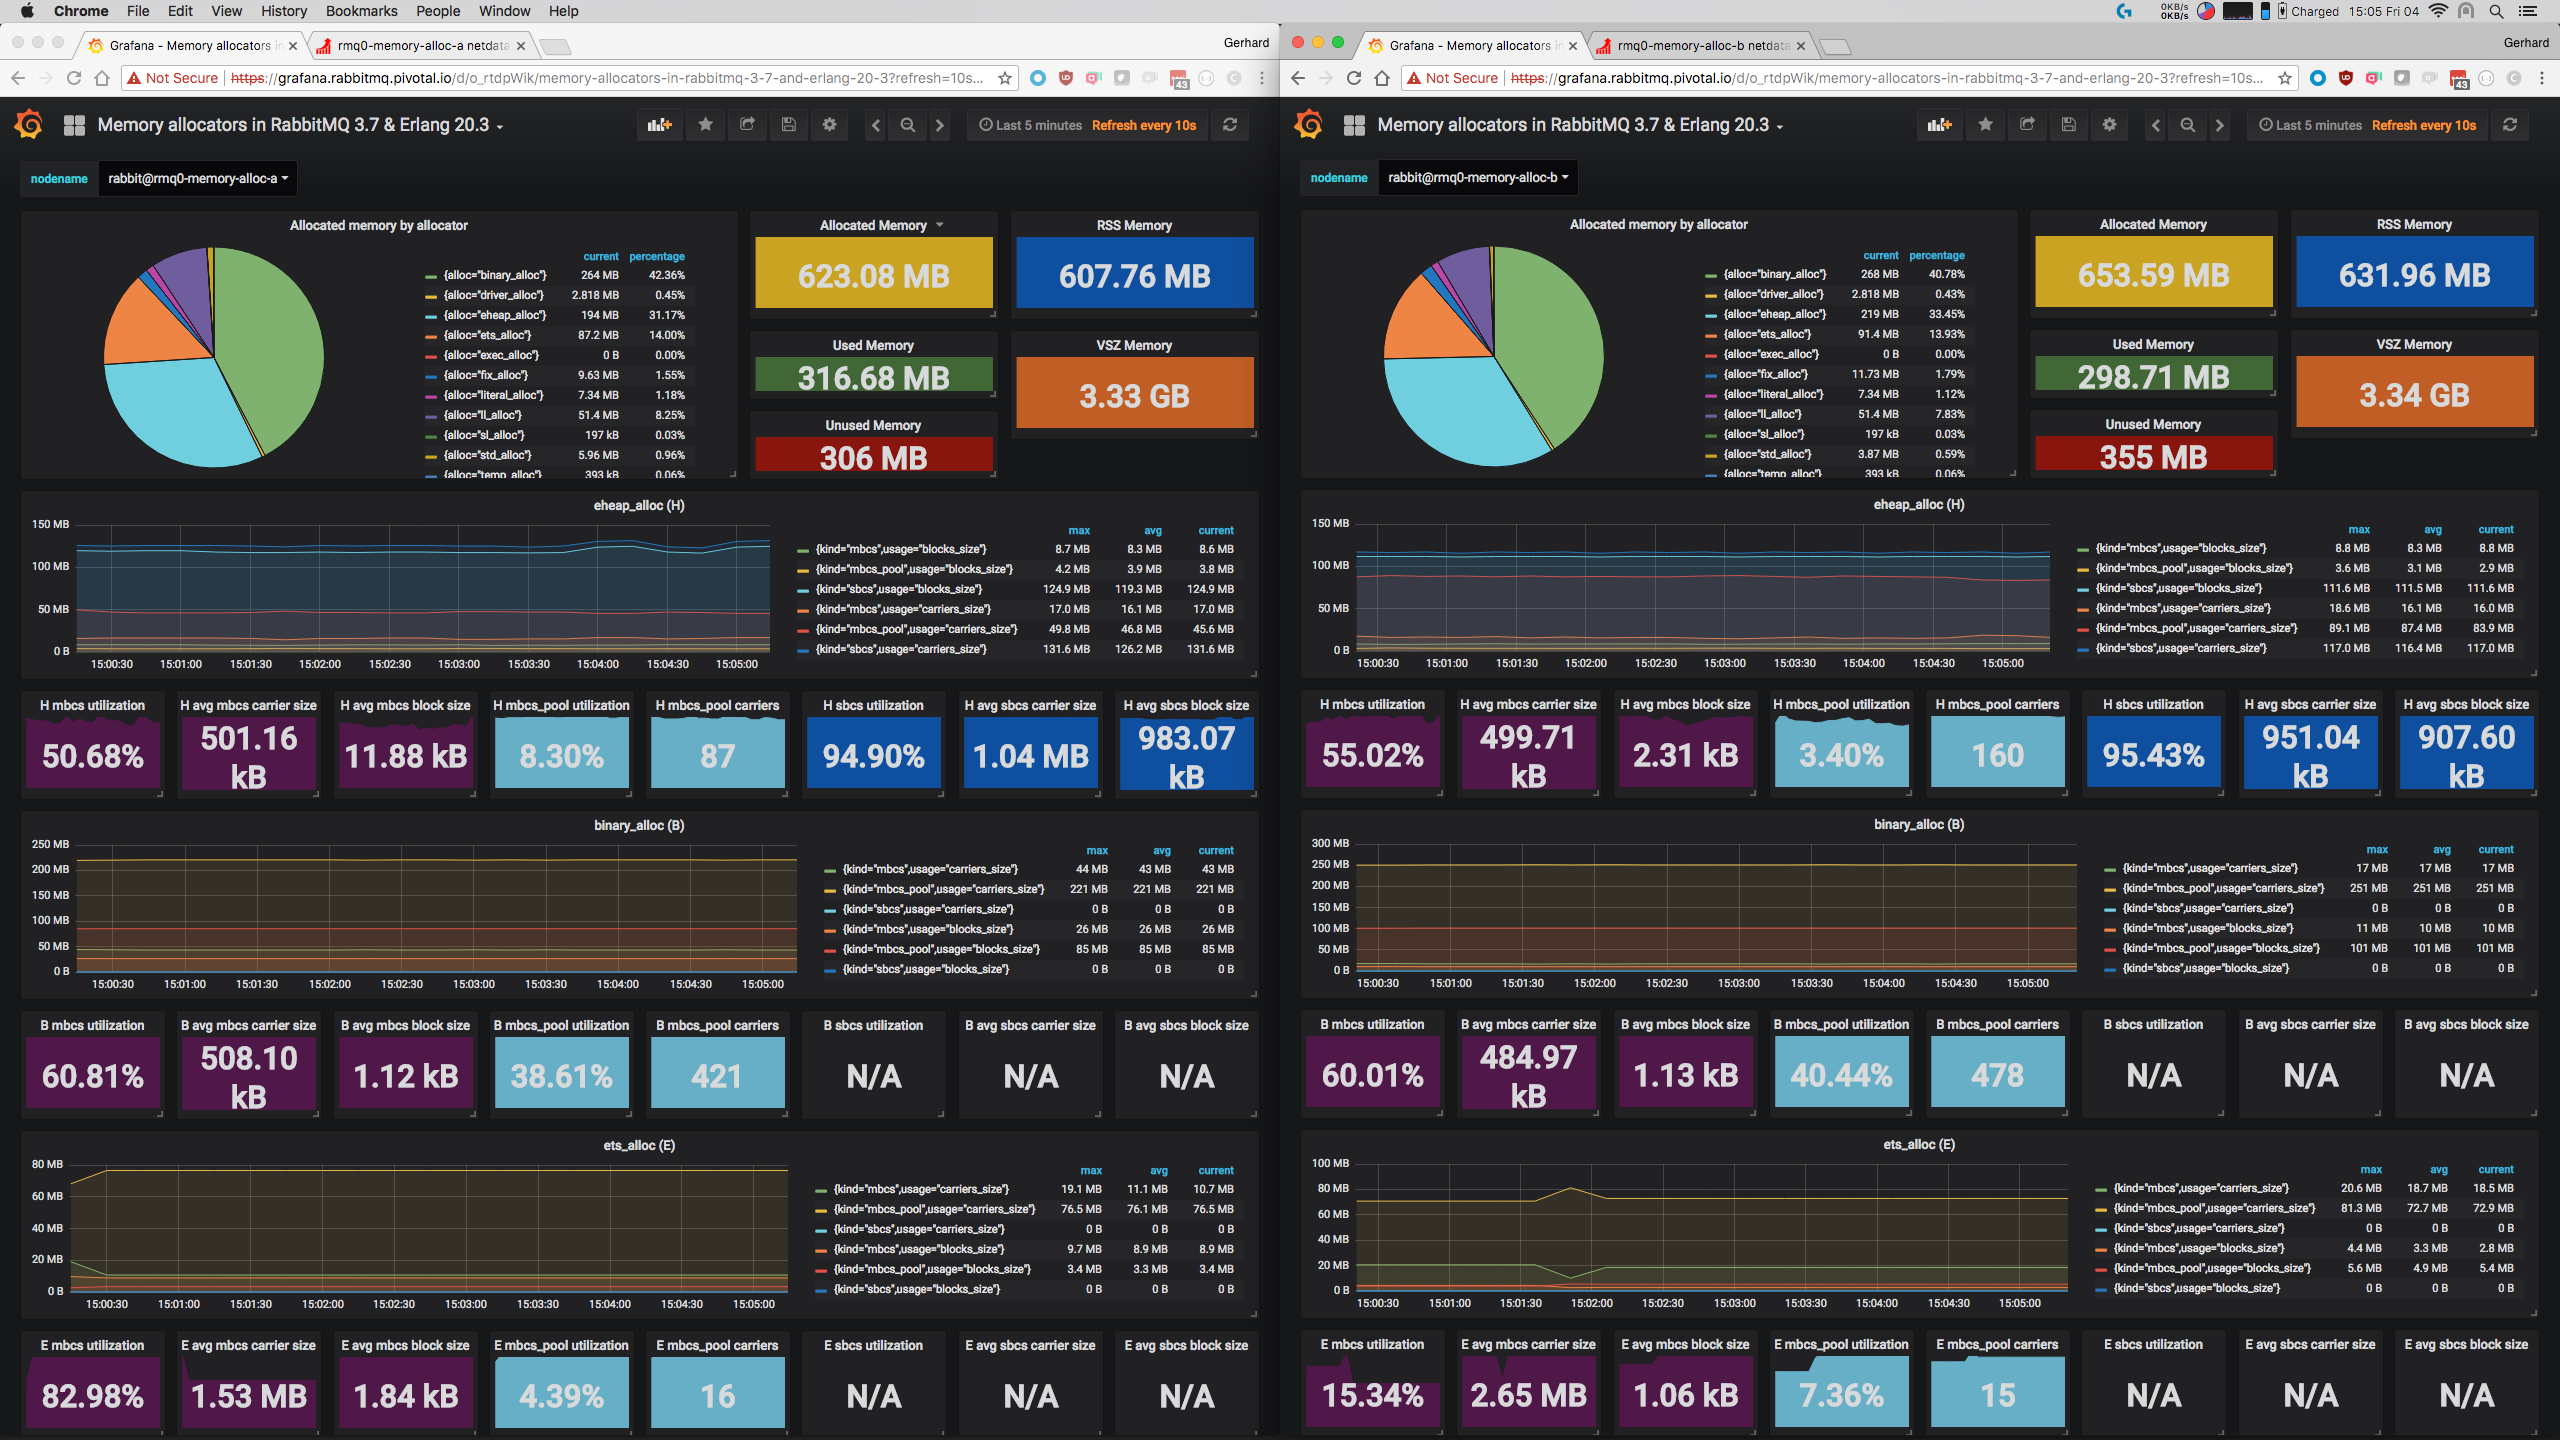
Task: Sort left eheap_alloc legend by max
Action: [x=1079, y=531]
